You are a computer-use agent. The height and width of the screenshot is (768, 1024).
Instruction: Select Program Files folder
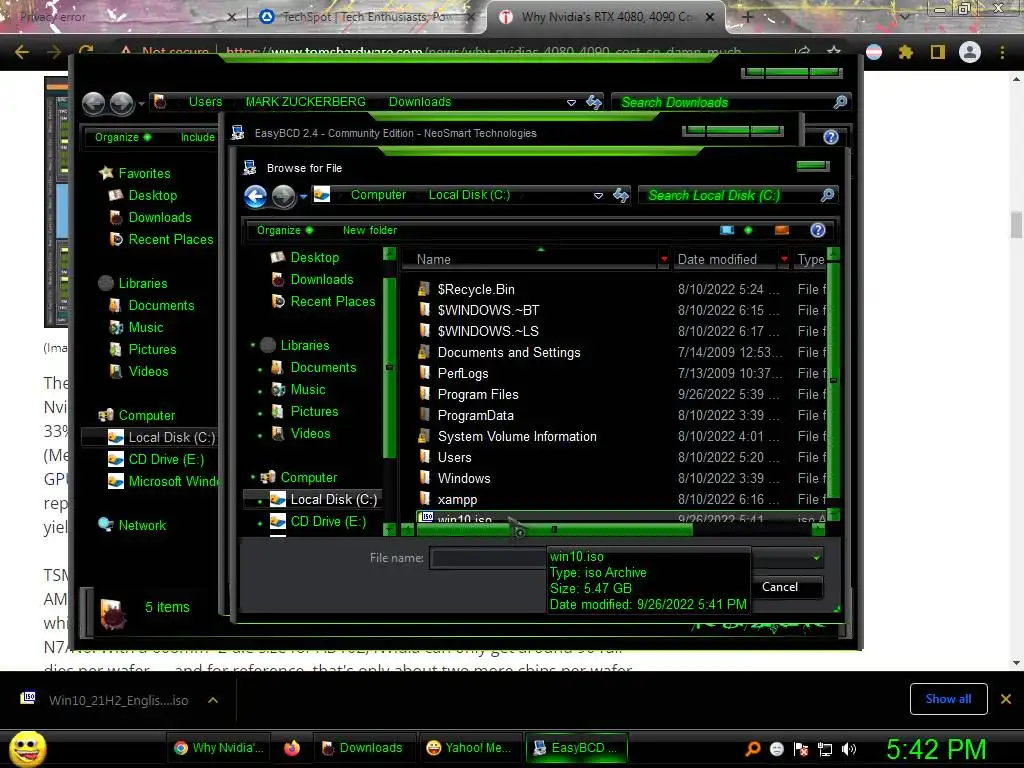(478, 394)
